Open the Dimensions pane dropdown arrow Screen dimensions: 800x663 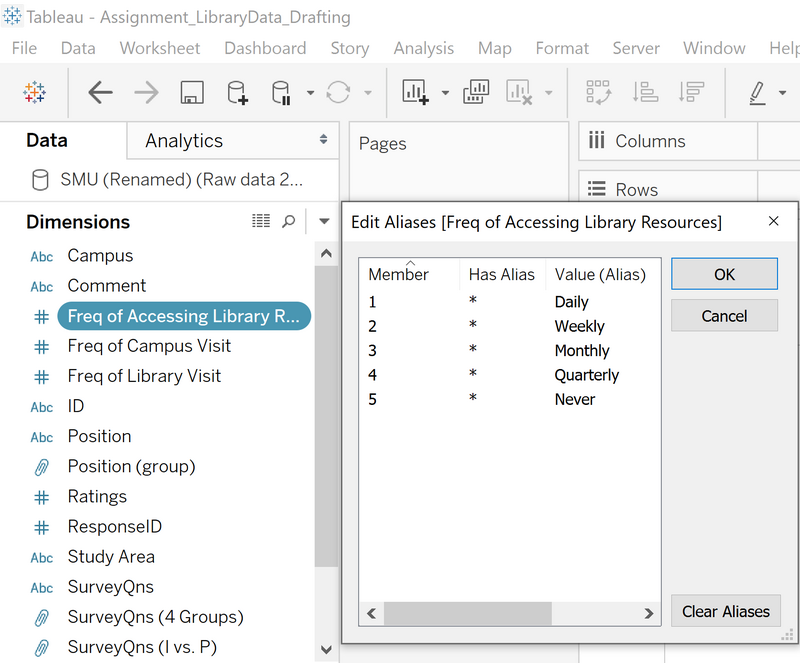323,221
